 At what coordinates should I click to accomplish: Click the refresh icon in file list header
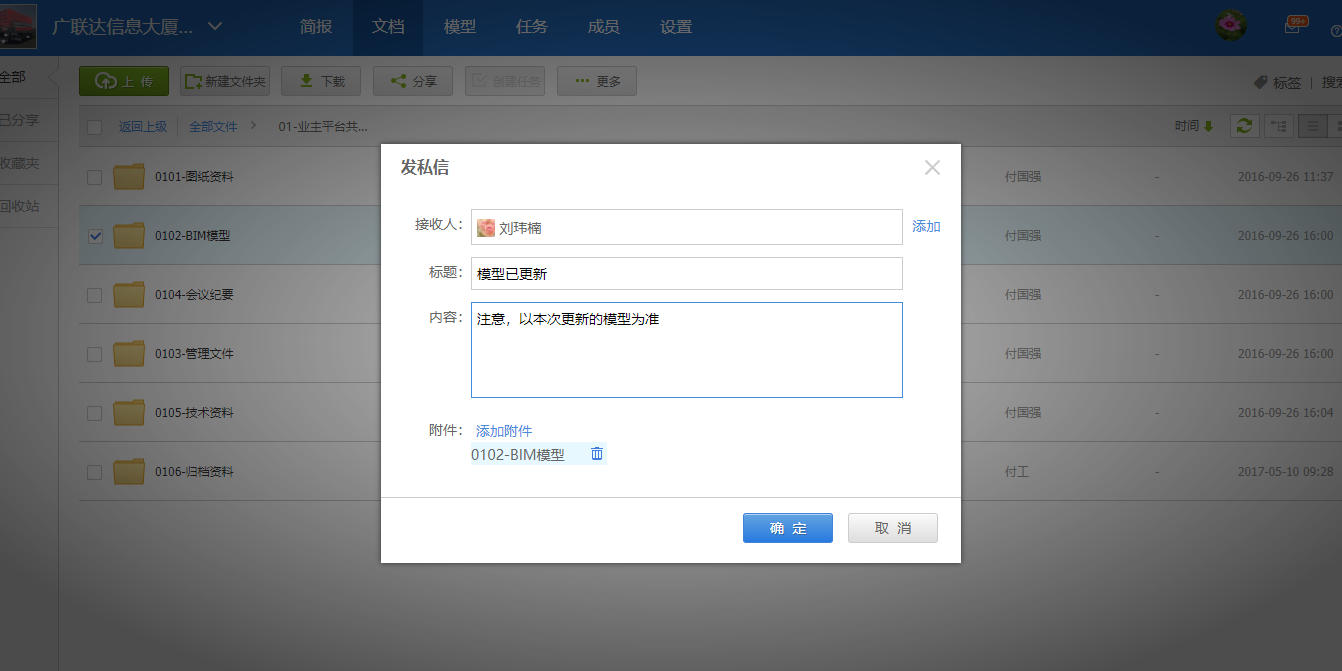(x=1244, y=126)
